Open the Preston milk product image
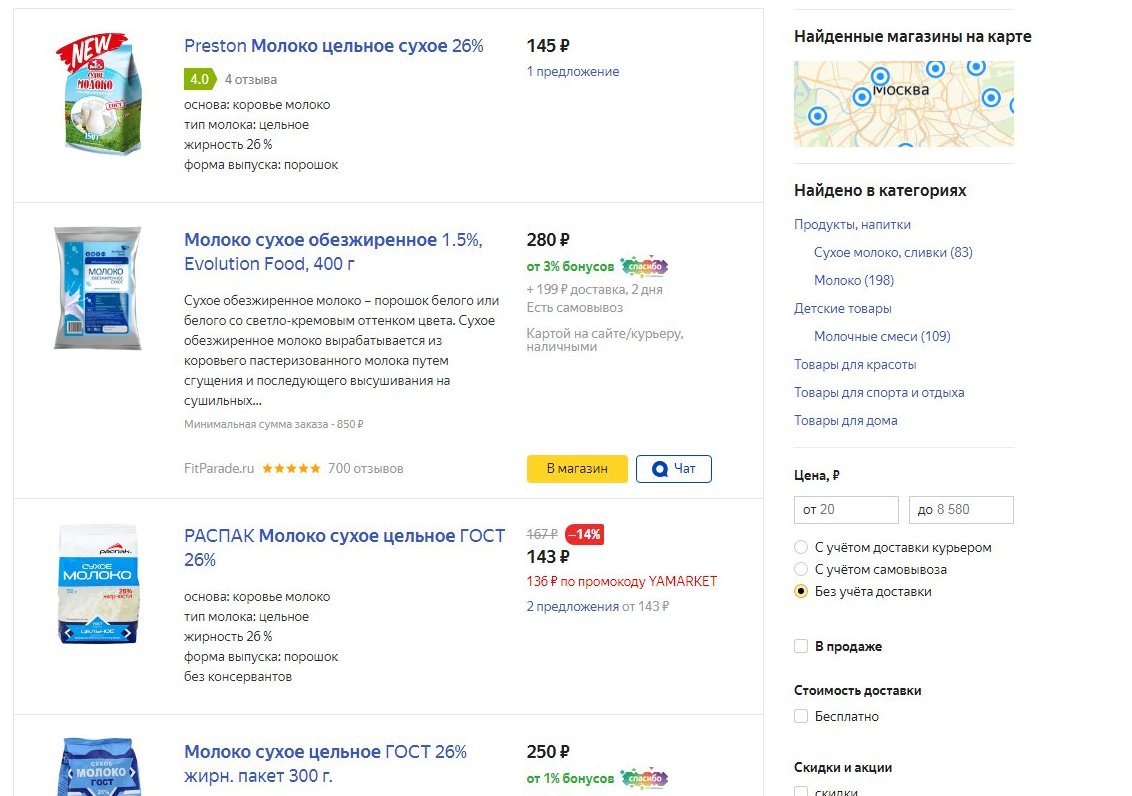This screenshot has width=1132, height=796. [x=99, y=94]
